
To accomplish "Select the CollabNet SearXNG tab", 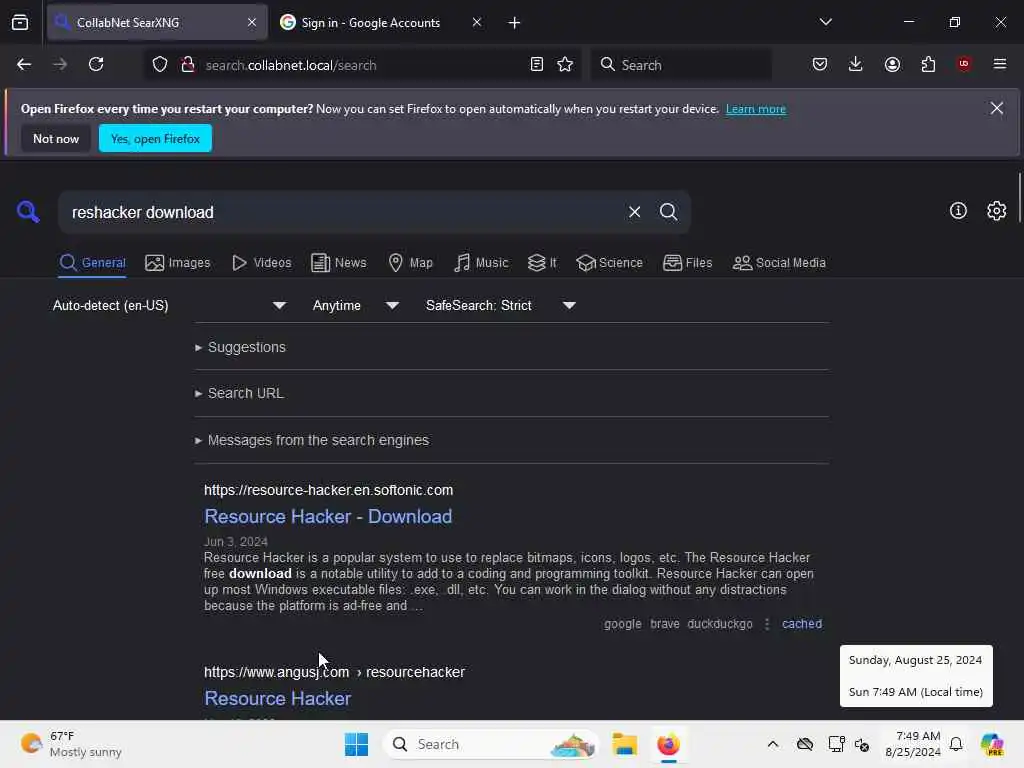I will point(157,23).
